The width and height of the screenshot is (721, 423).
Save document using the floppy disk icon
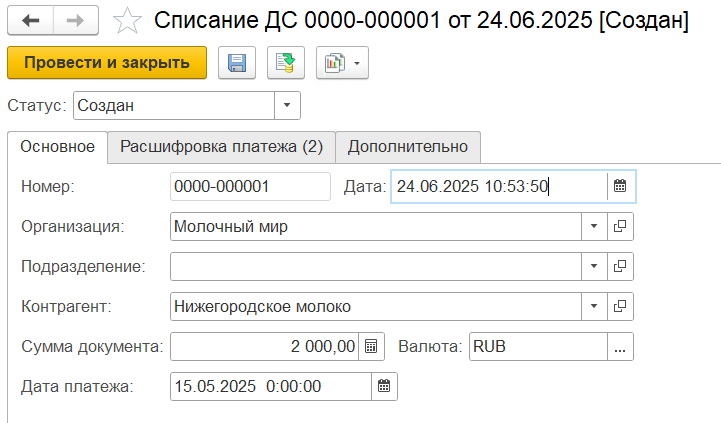click(237, 63)
